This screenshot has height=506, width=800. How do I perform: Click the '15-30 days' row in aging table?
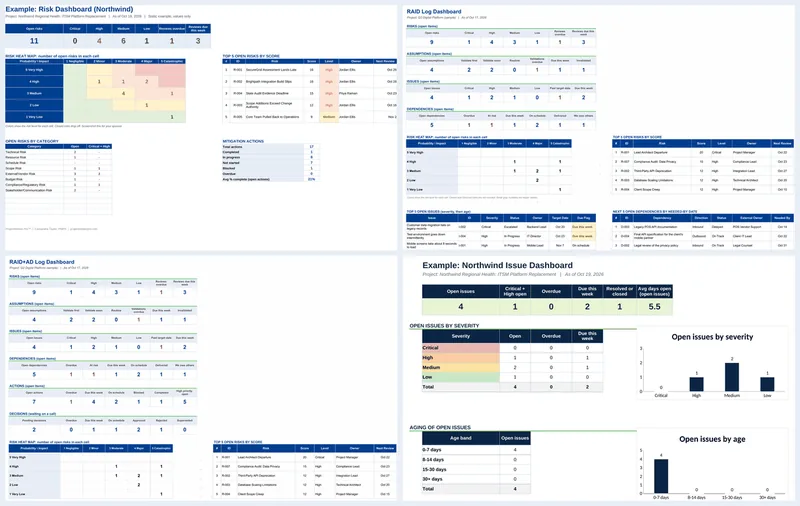[x=476, y=469]
